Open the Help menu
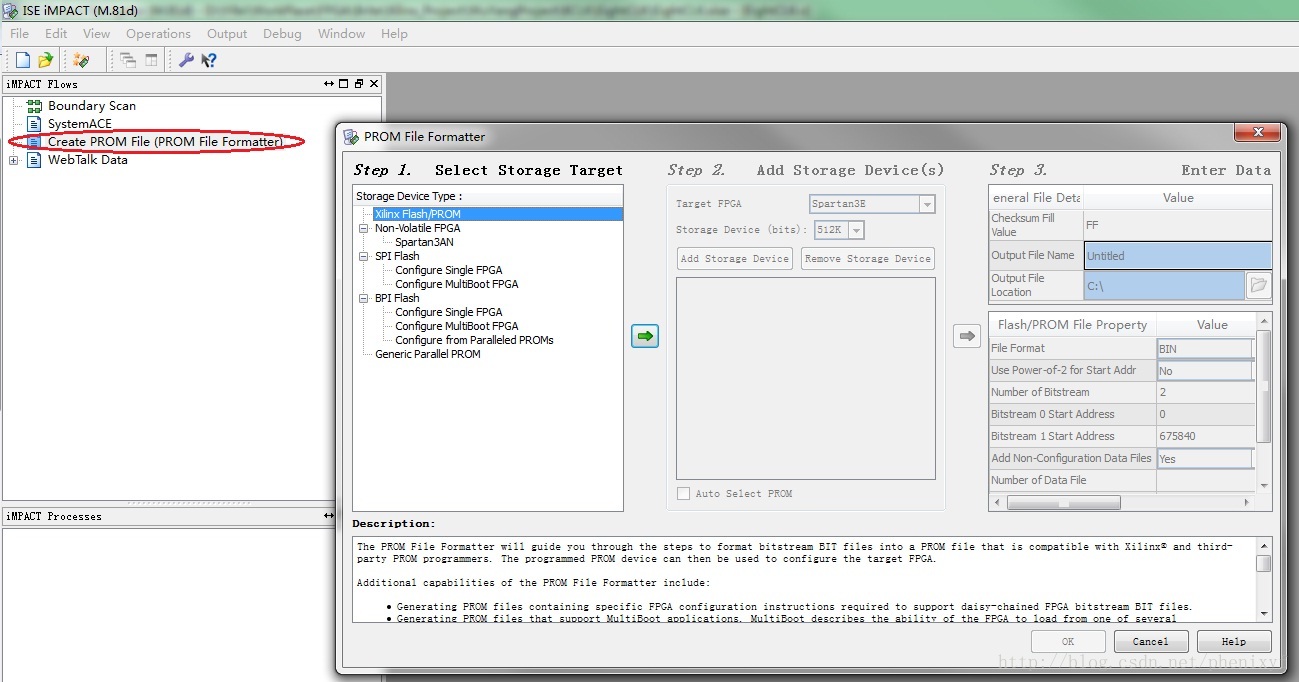 [394, 33]
